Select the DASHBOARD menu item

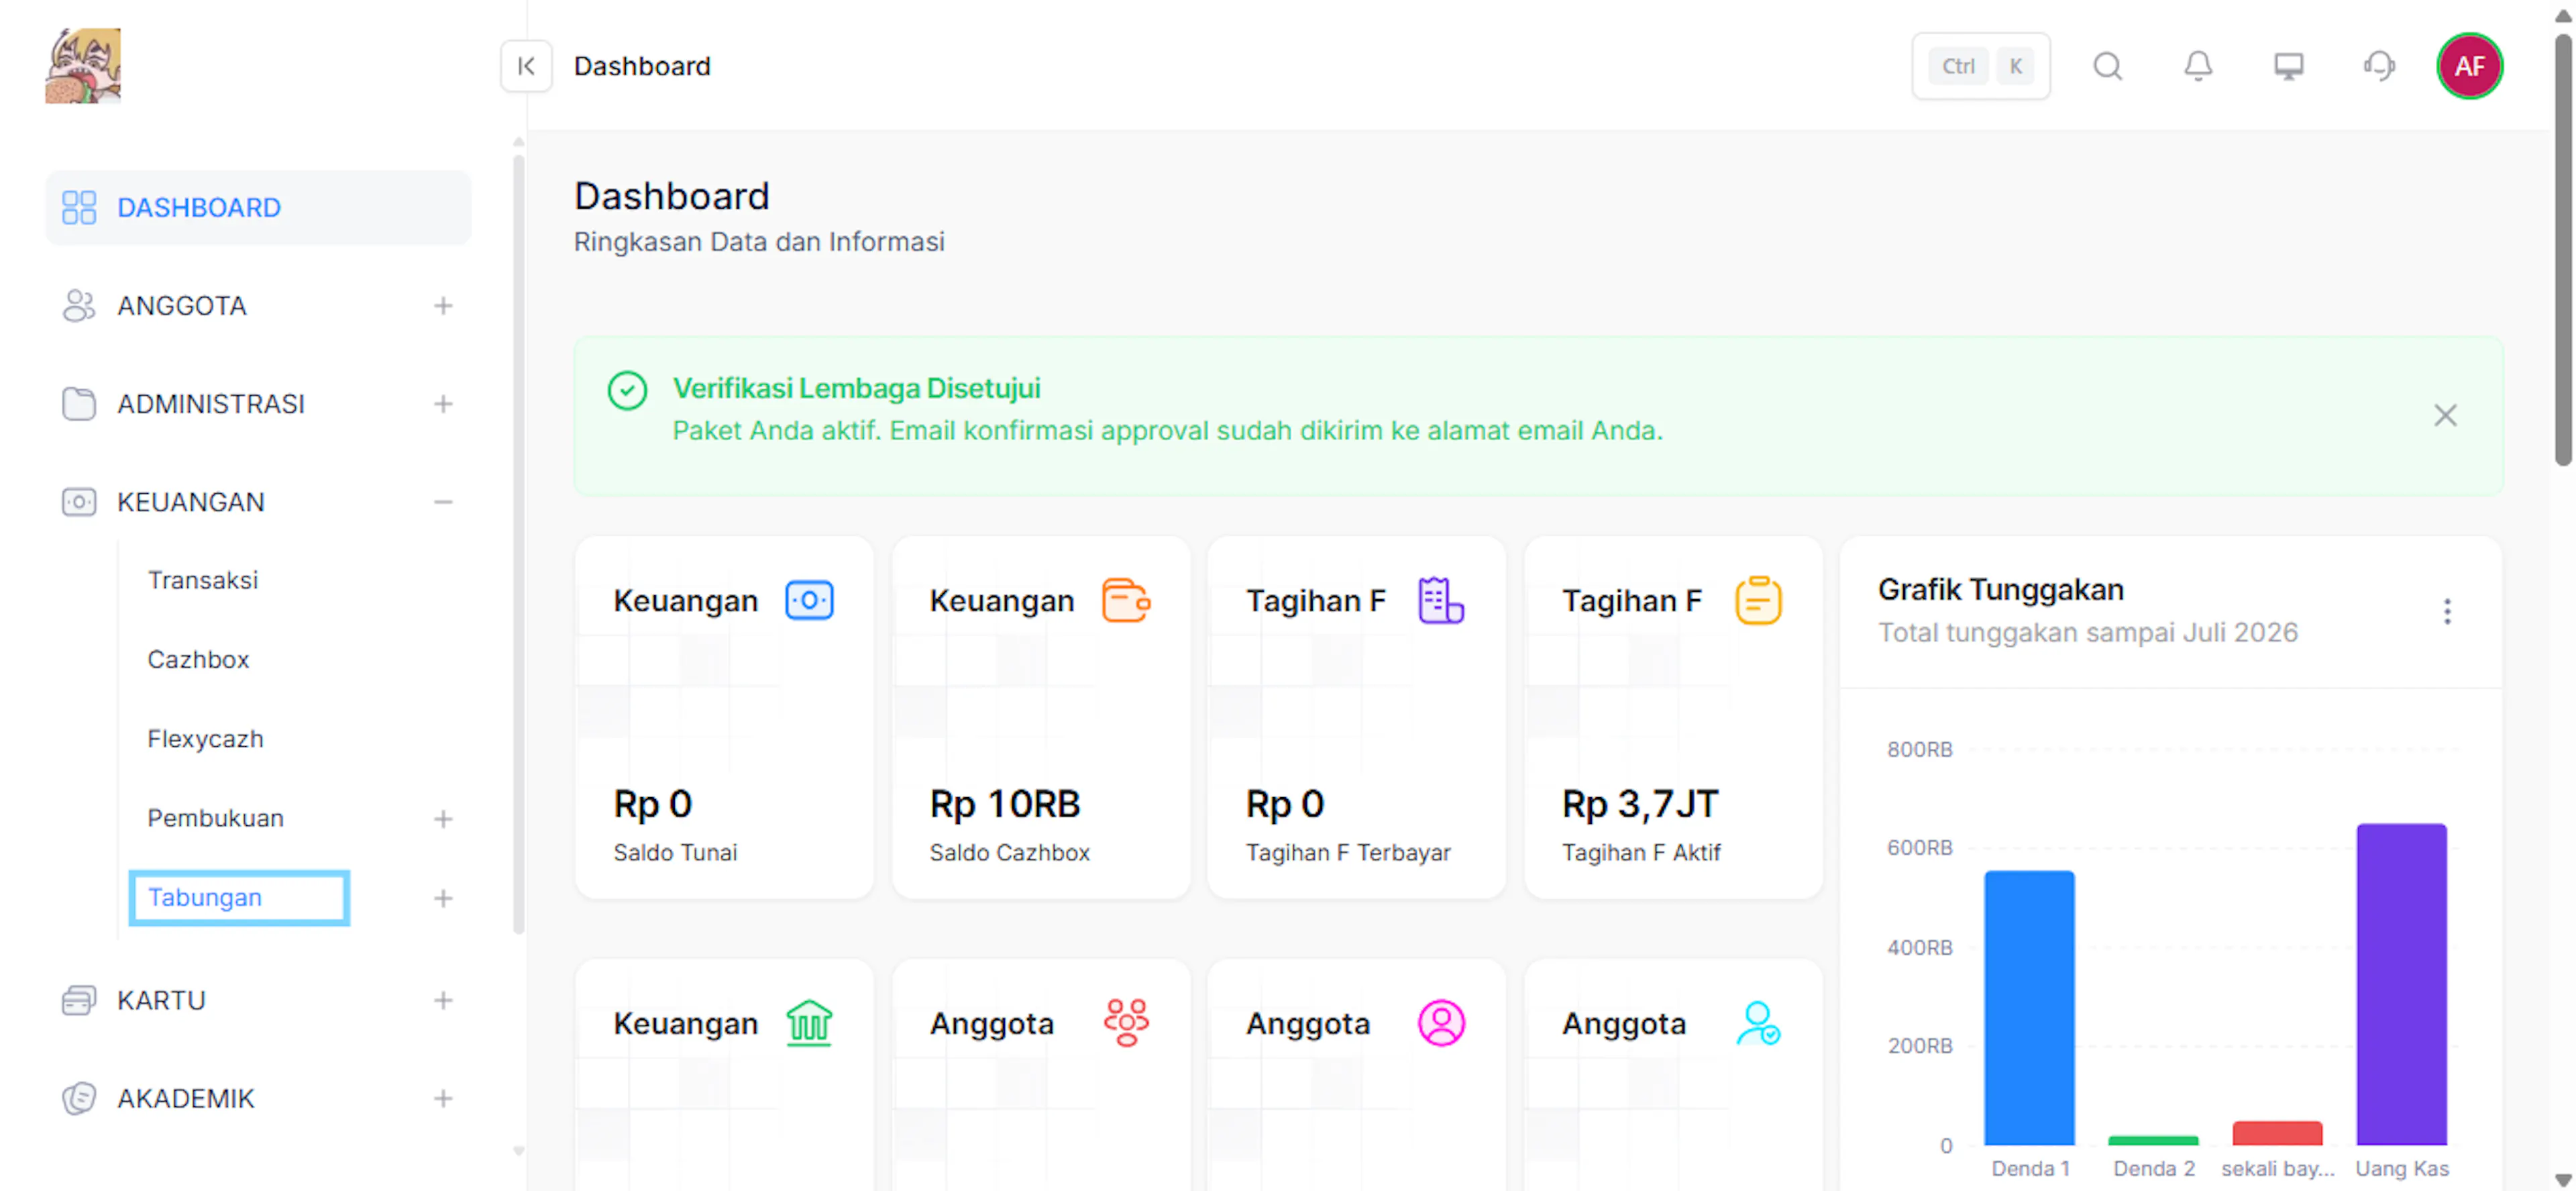[x=258, y=207]
